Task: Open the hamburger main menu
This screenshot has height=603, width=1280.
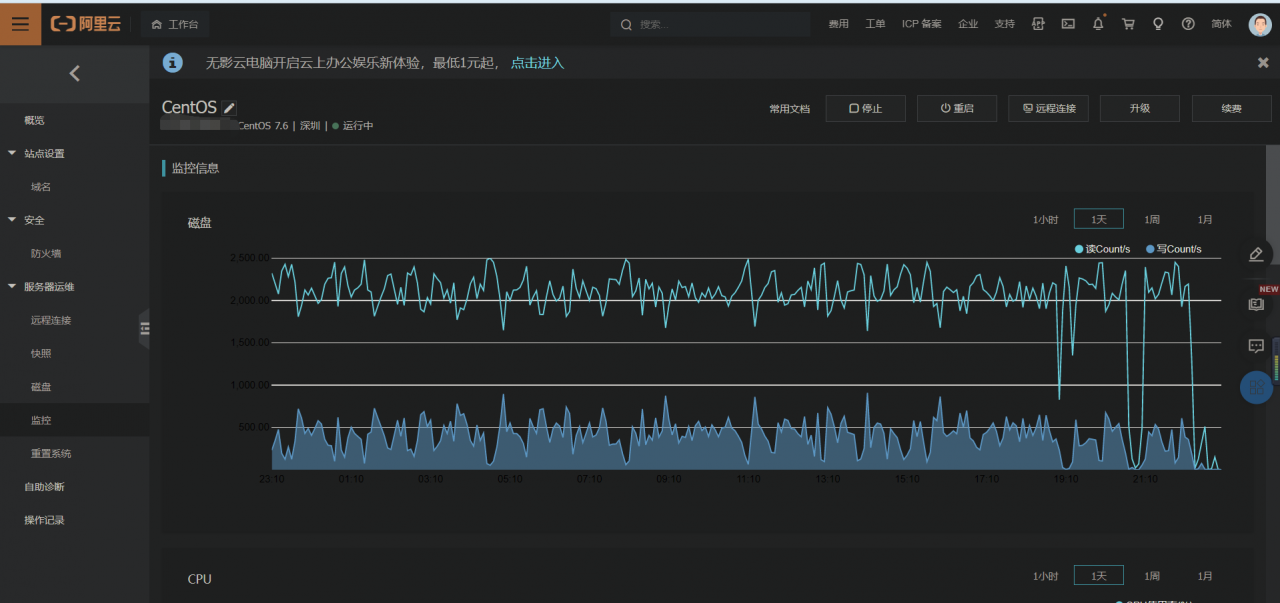Action: pyautogui.click(x=20, y=24)
